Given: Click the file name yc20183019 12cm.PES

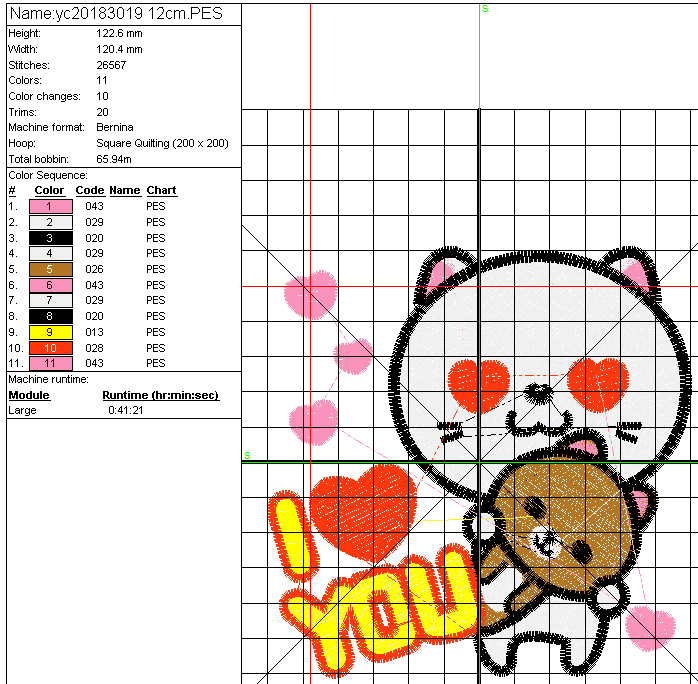Looking at the screenshot, I should tap(138, 13).
